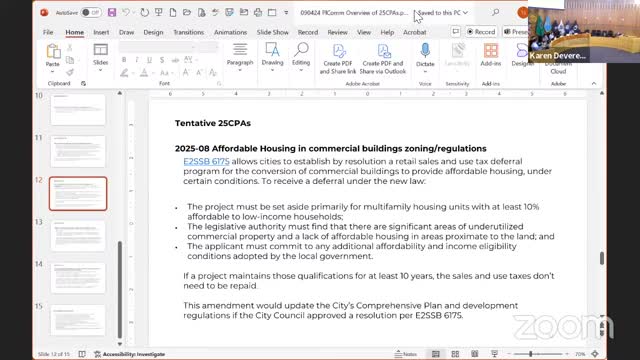This screenshot has height=360, width=640.
Task: Collapse the ribbon with chevron arrow
Action: (x=593, y=83)
